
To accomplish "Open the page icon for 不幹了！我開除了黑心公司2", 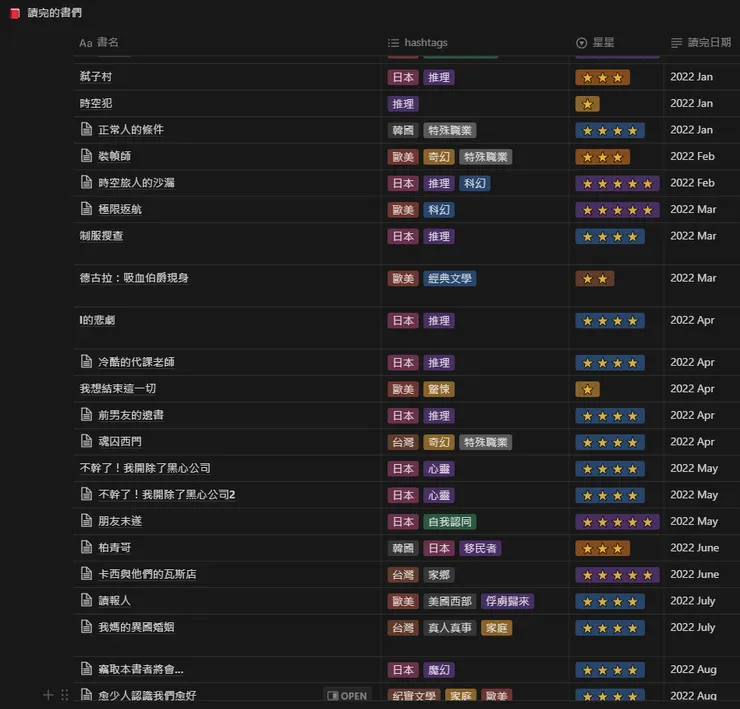I will pos(86,494).
